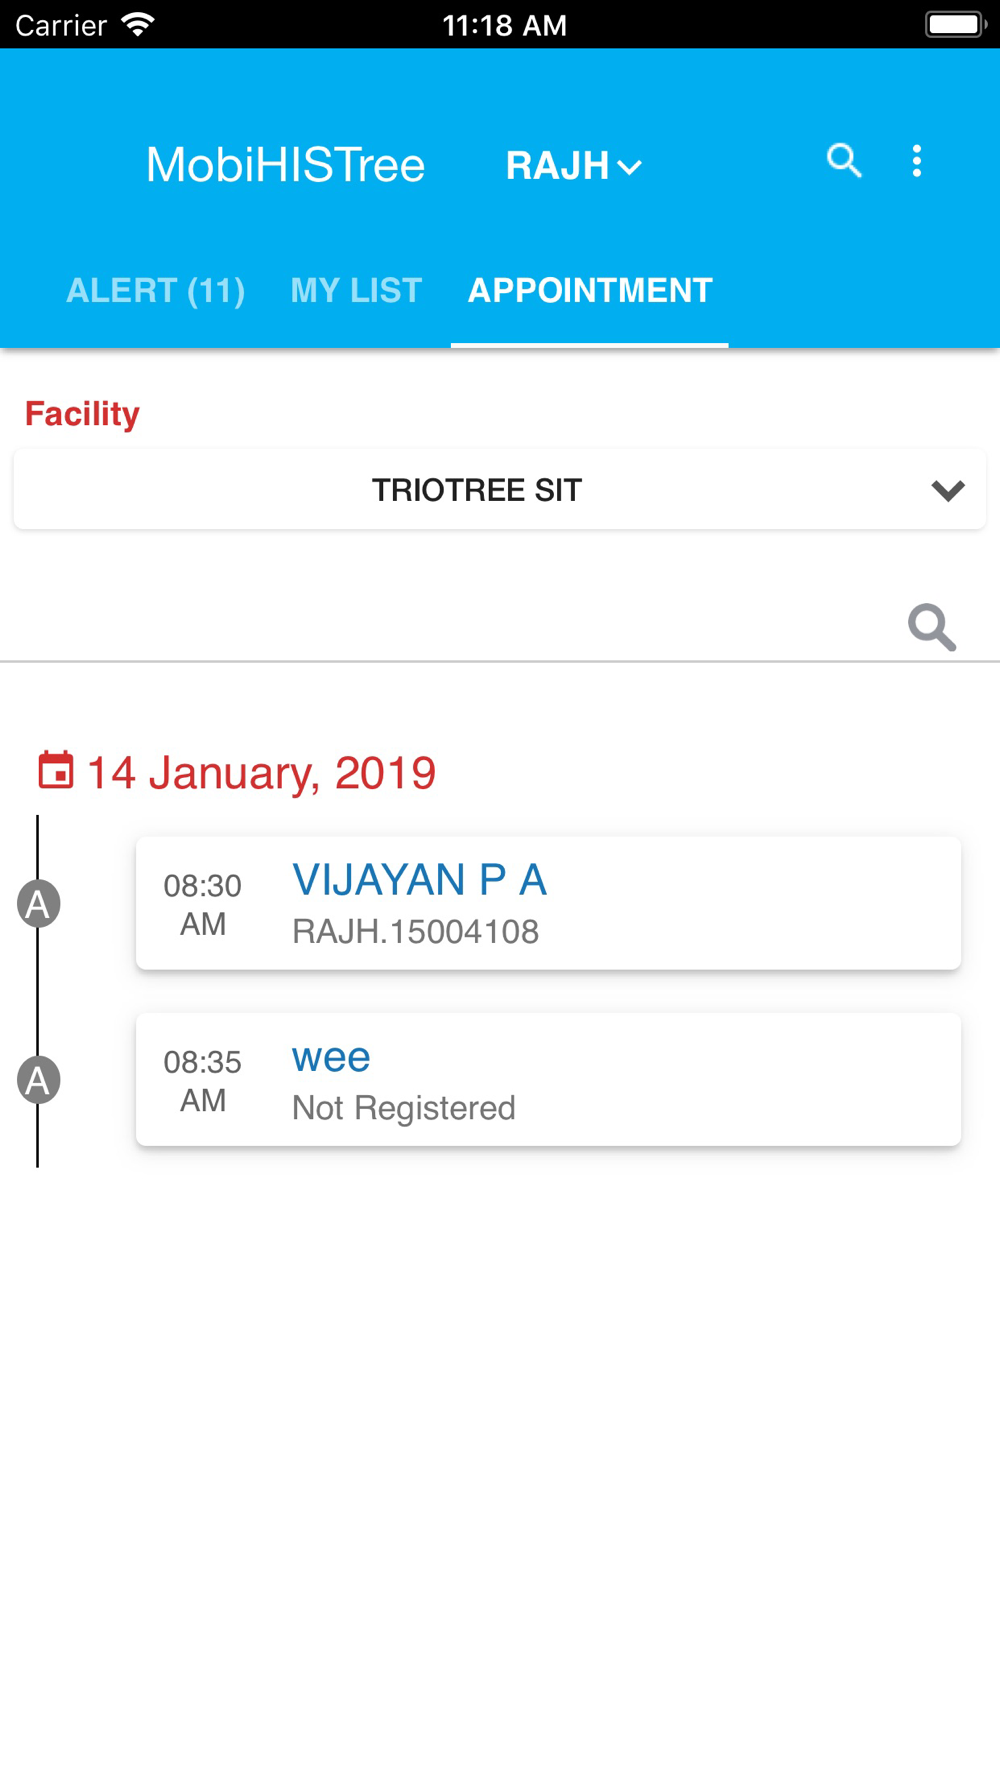Tap the A status badge for 08:35 AM

click(39, 1080)
